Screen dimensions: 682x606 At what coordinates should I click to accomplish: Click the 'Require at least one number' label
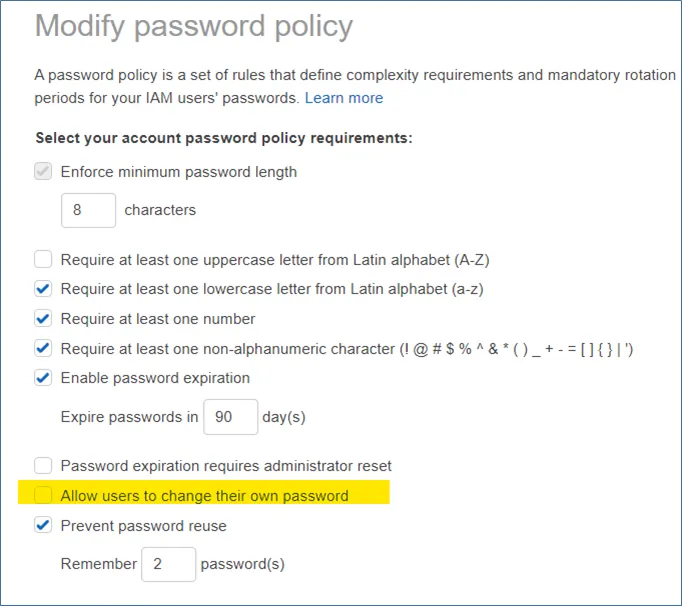tap(158, 319)
